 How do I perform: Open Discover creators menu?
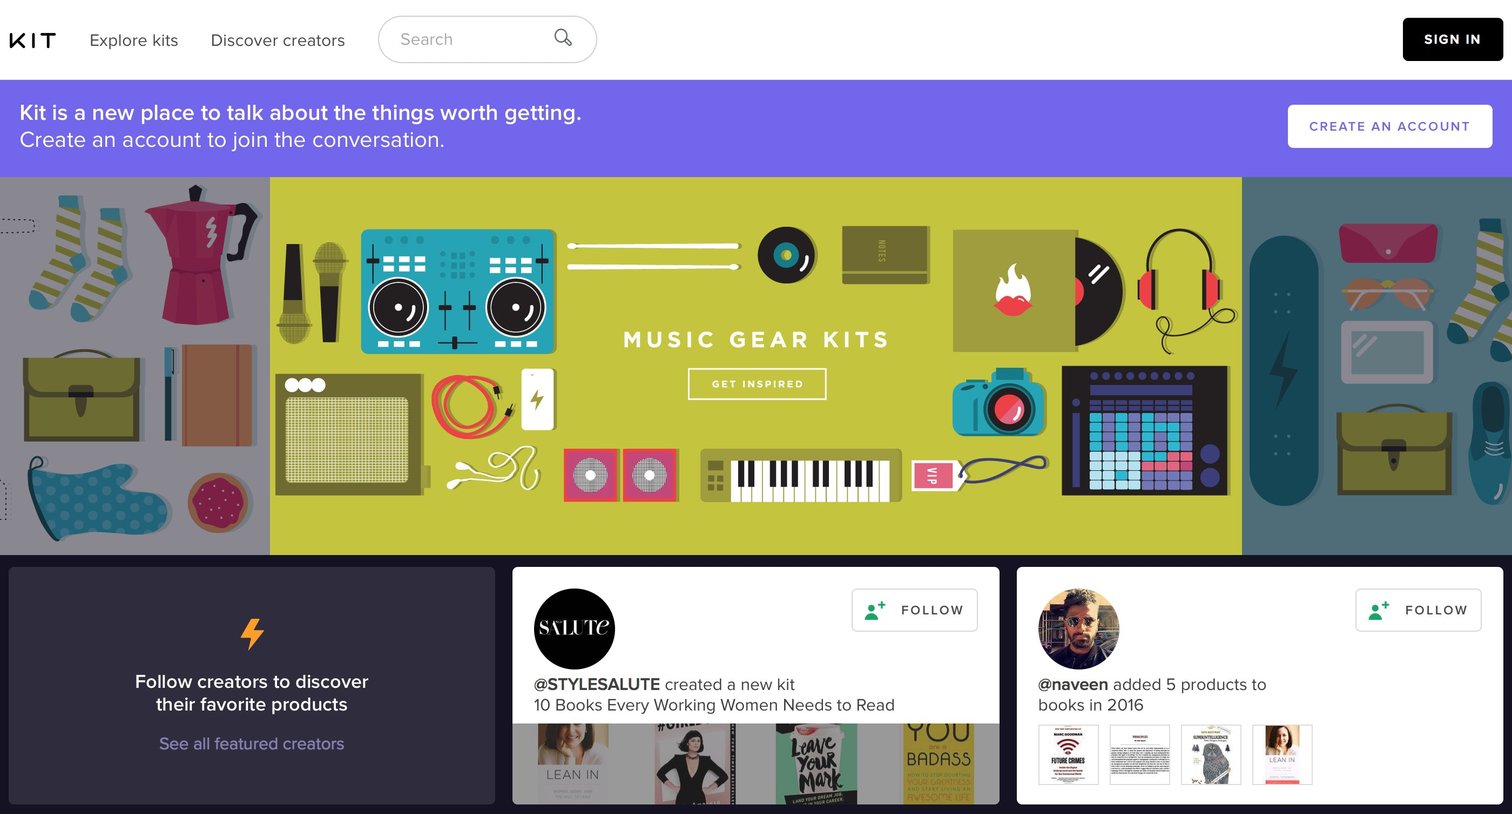pos(278,40)
